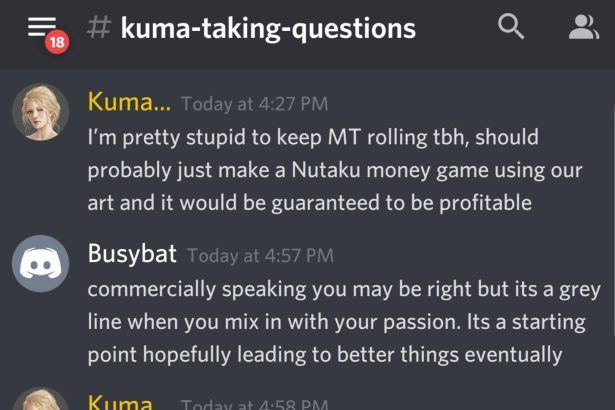
Task: Click the hash symbol before channel name
Action: pyautogui.click(x=98, y=27)
